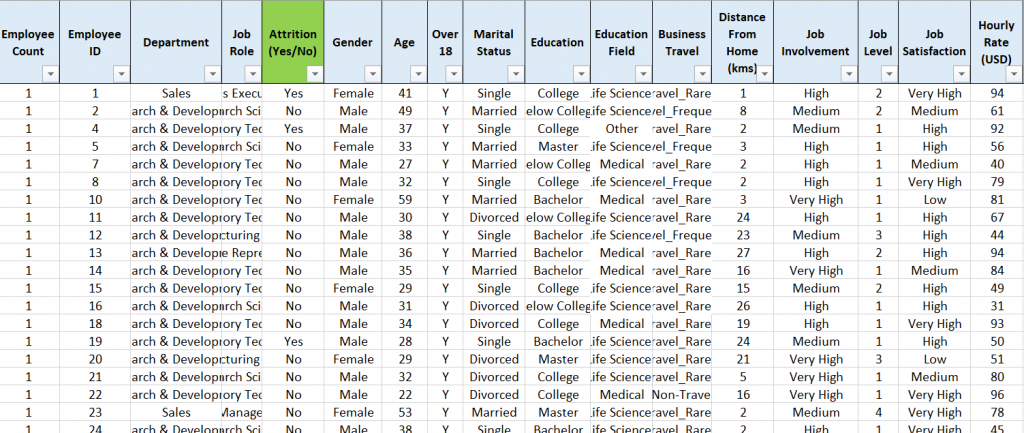Viewport: 1024px width, 433px height.
Task: Expand the Department column filter arrow
Action: [x=212, y=73]
